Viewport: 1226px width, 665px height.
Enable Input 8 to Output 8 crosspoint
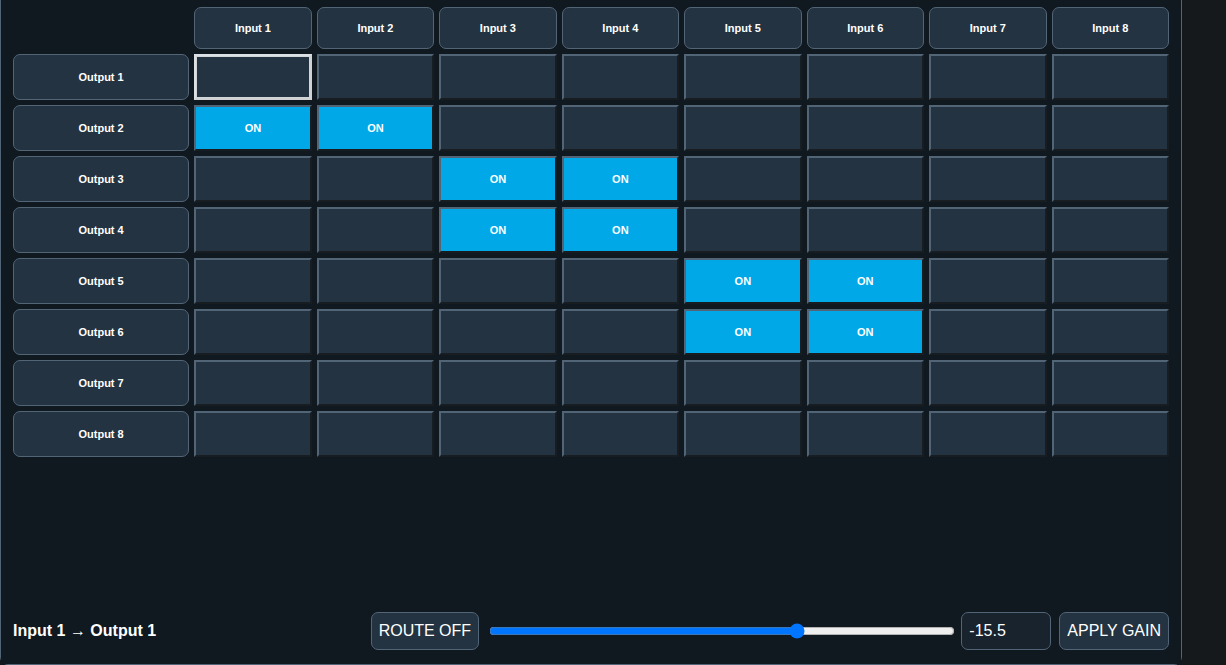(x=1110, y=434)
